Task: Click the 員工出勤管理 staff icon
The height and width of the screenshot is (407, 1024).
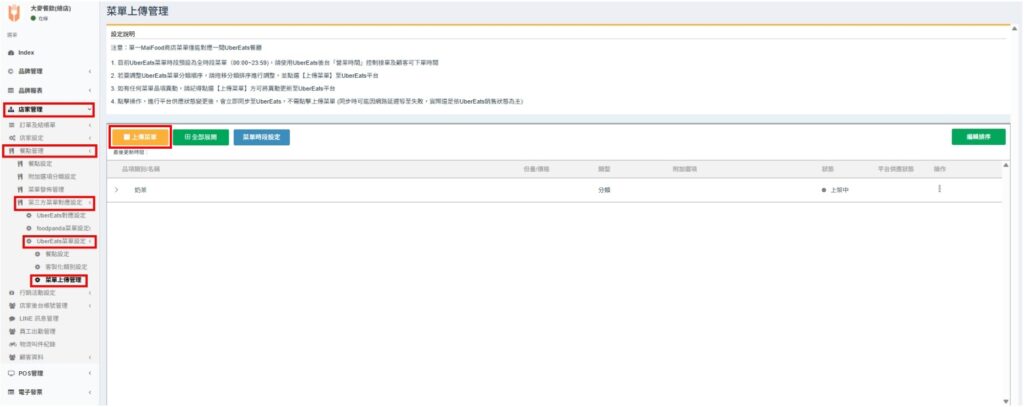Action: [11, 331]
